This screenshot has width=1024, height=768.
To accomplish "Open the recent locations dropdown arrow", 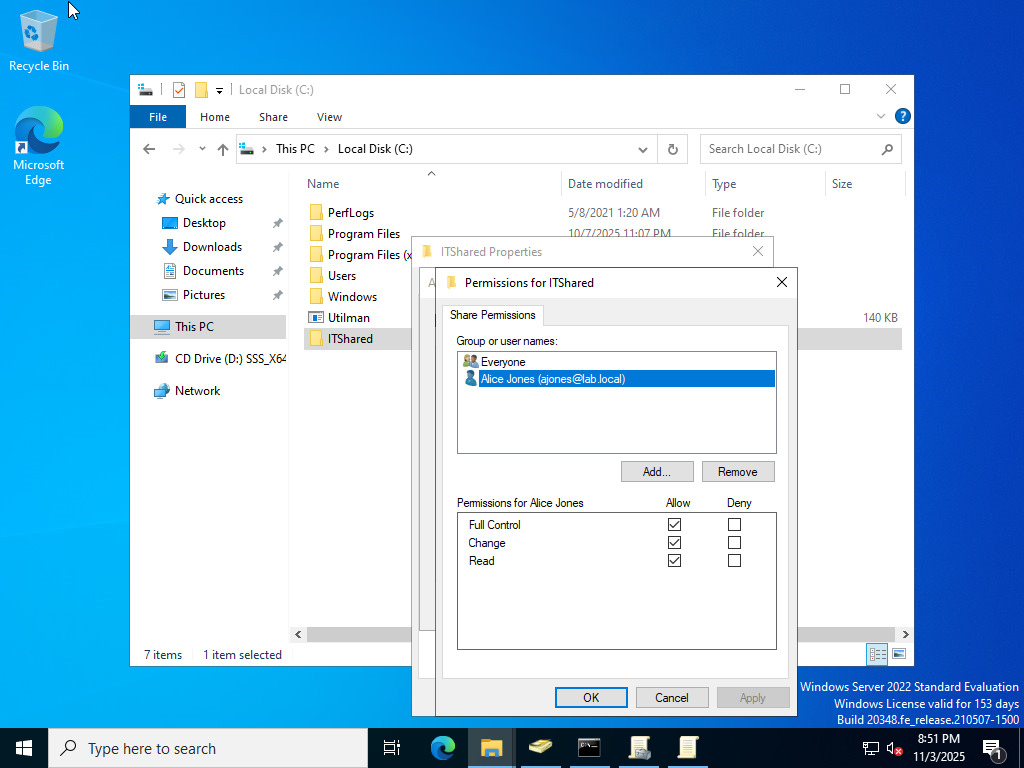I will click(202, 150).
